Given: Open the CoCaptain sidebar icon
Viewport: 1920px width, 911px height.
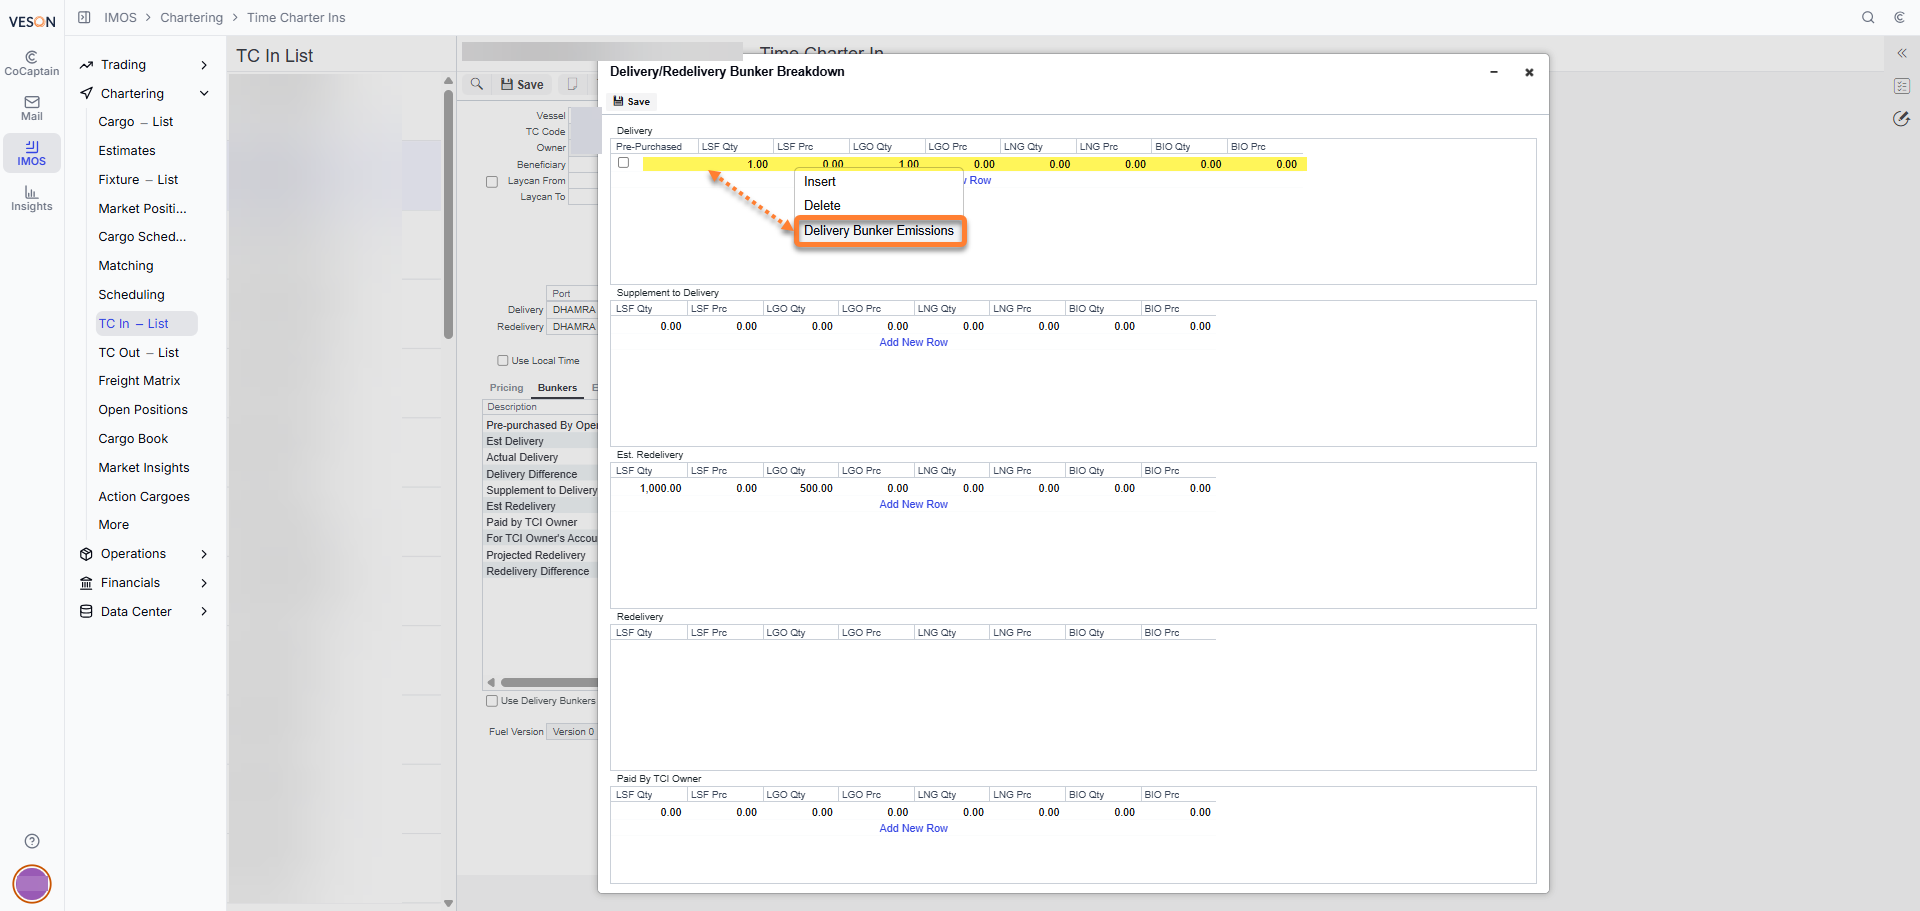Looking at the screenshot, I should (x=32, y=64).
